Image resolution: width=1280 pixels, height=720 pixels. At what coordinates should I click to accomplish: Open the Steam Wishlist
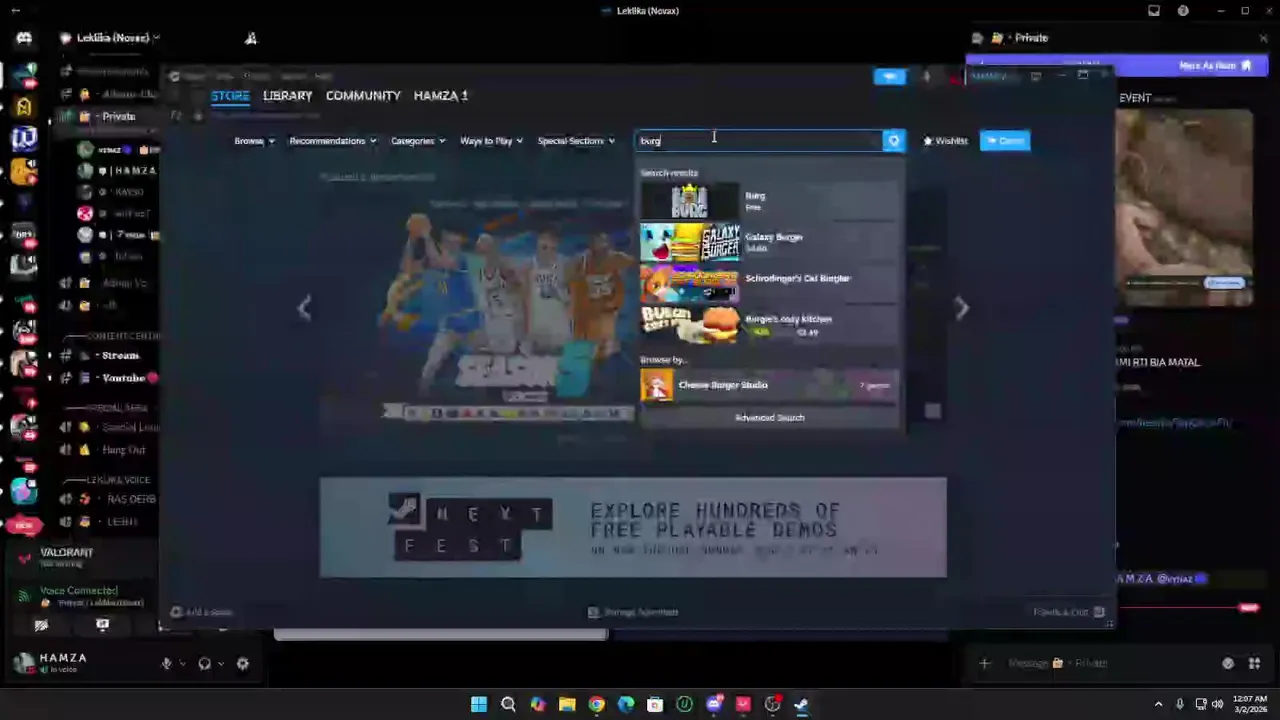[x=945, y=141]
